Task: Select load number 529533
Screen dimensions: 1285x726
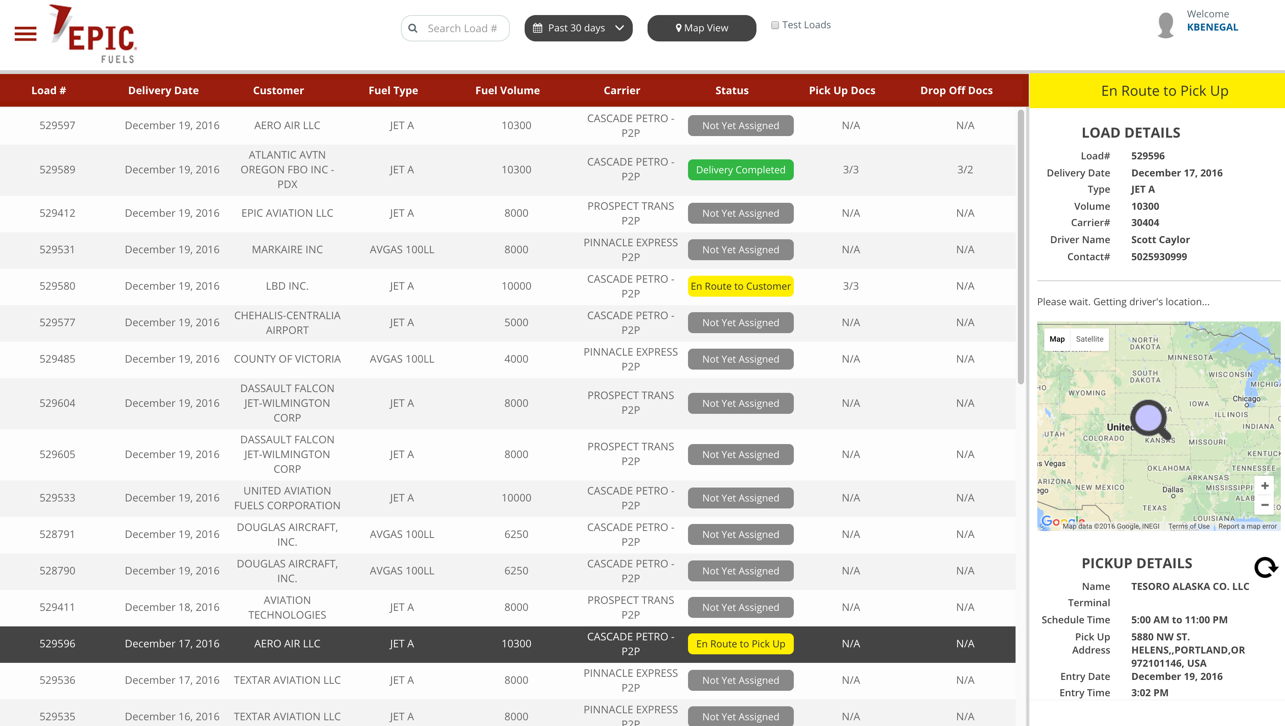Action: [57, 498]
